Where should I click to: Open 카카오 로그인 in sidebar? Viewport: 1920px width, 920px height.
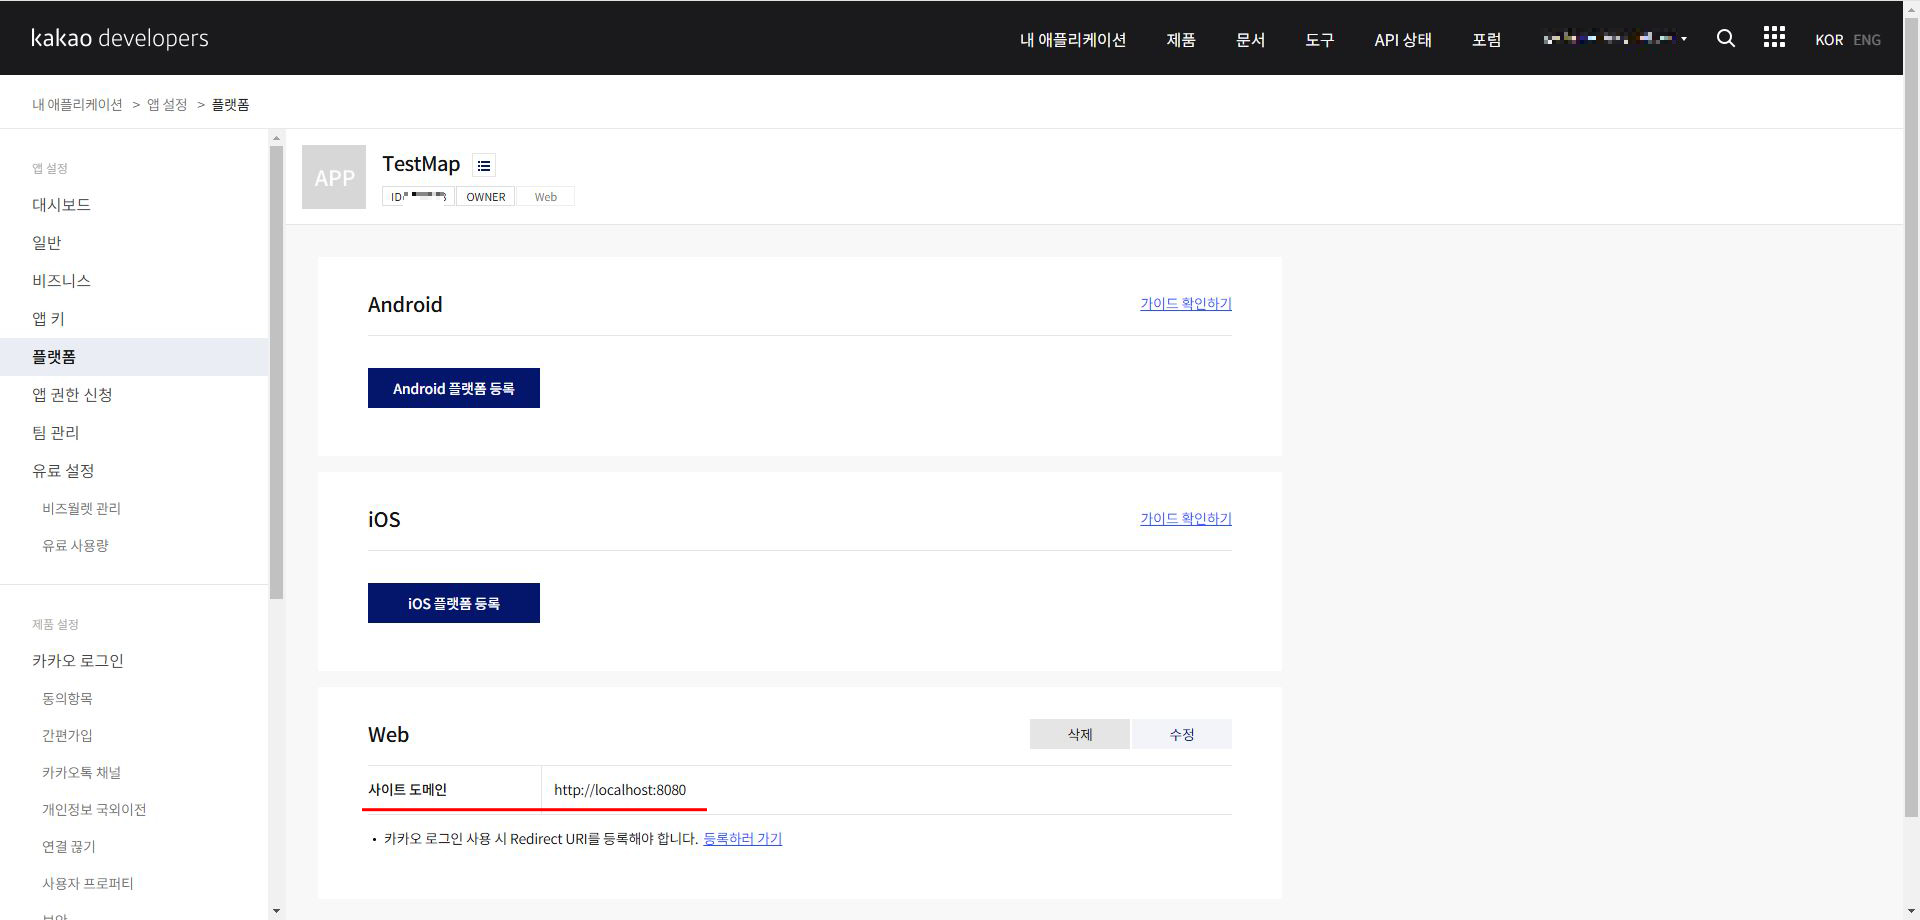pos(78,660)
